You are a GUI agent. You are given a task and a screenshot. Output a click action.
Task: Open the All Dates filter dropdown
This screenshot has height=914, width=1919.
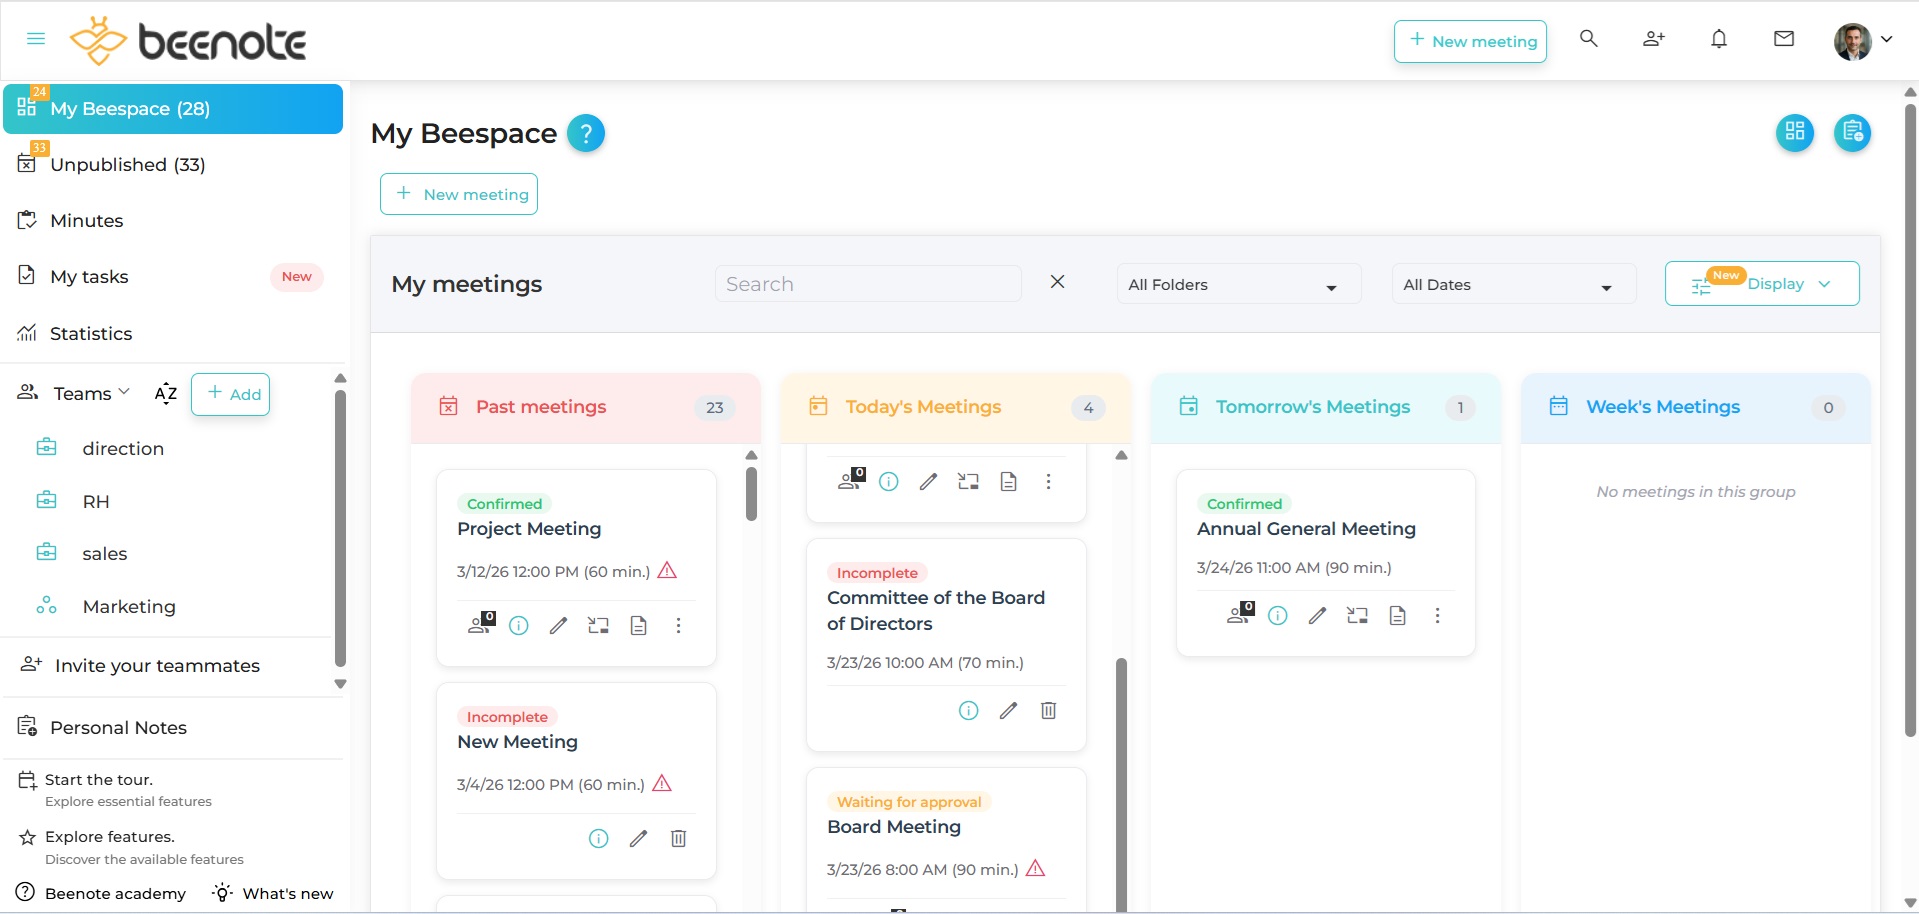coord(1512,285)
